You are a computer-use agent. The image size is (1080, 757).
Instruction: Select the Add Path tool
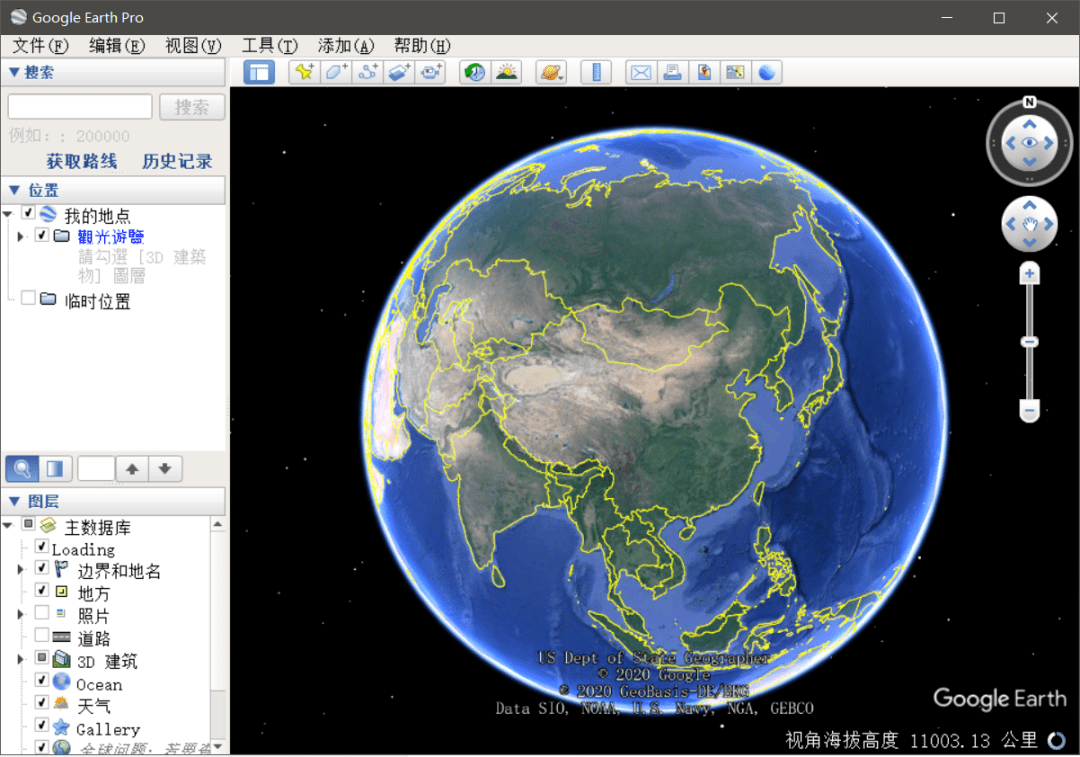[x=368, y=72]
